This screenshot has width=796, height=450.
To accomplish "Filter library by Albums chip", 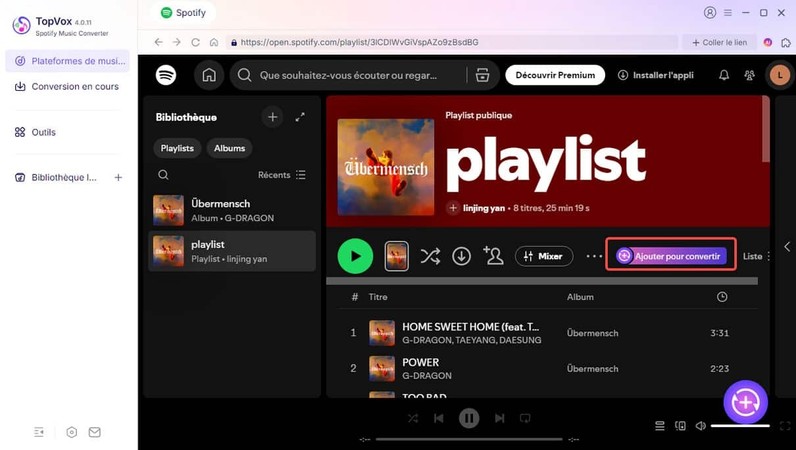I will [229, 148].
